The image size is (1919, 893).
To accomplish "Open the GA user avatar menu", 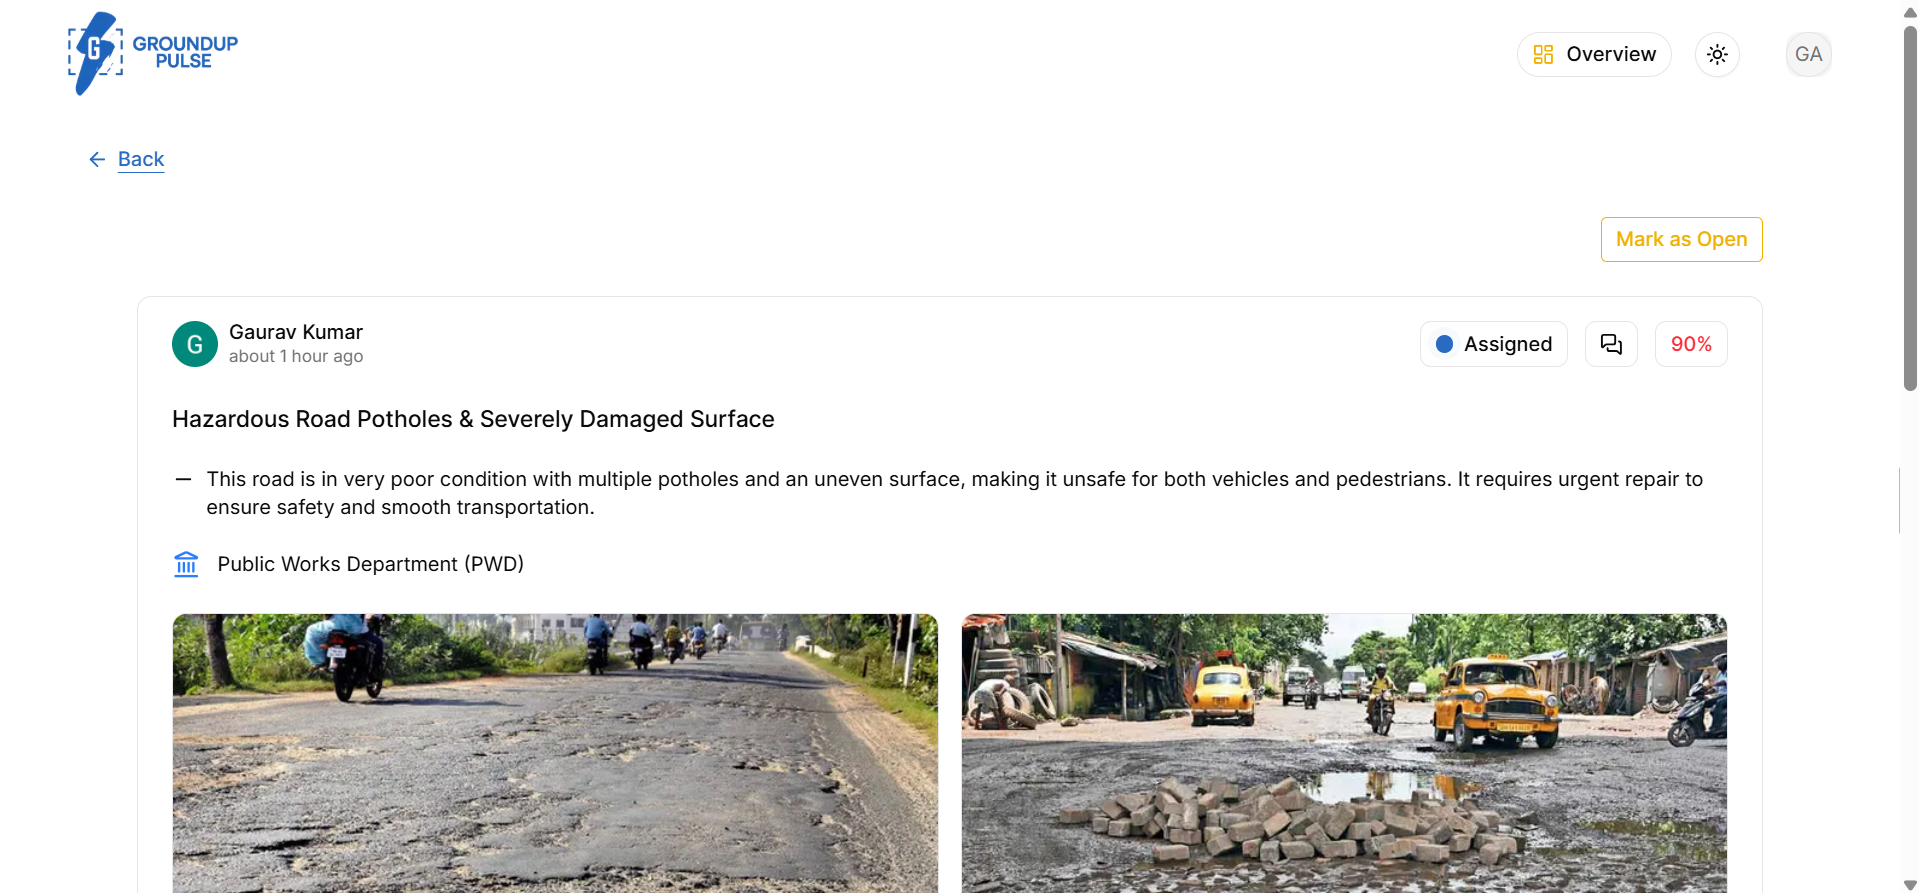I will (1808, 54).
